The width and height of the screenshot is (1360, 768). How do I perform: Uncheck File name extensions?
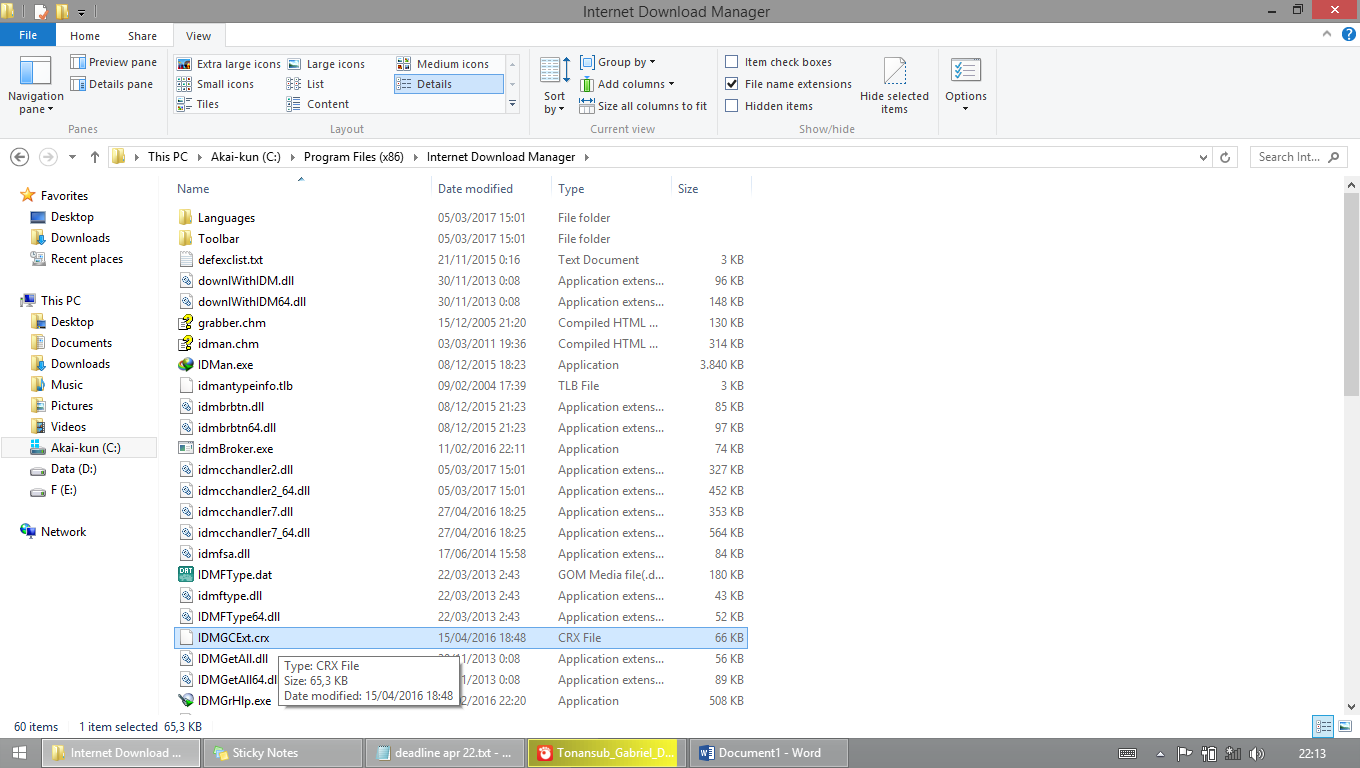click(788, 84)
